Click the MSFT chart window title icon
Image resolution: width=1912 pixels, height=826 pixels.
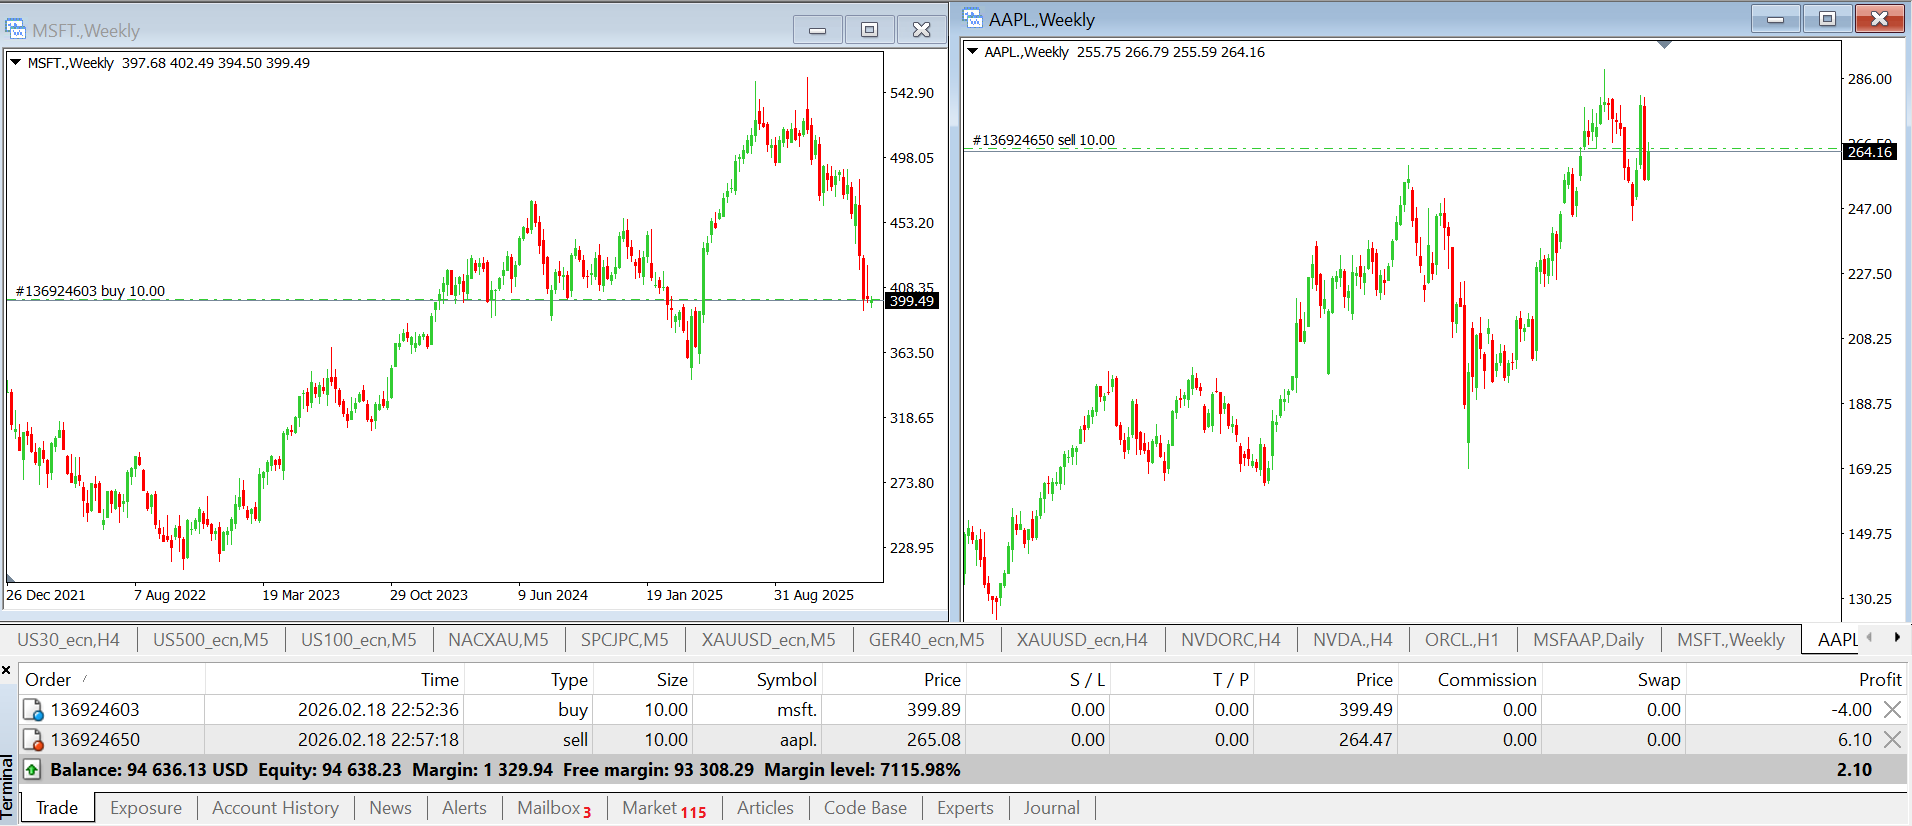(15, 29)
